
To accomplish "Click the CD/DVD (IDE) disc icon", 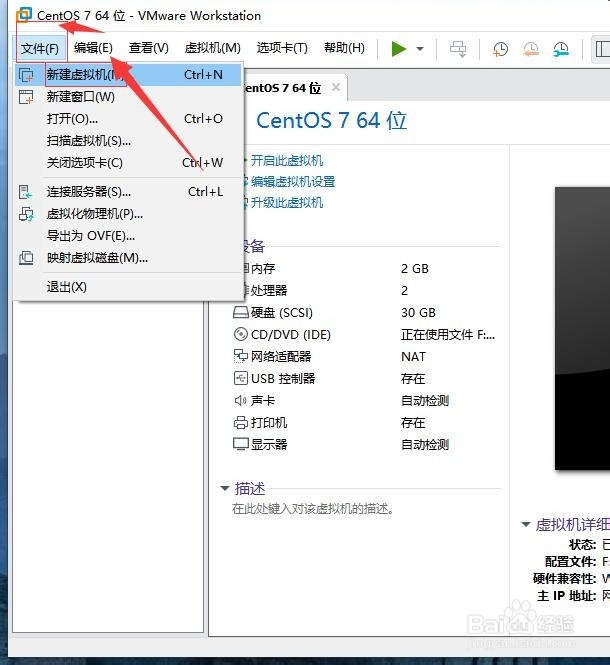I will (241, 334).
